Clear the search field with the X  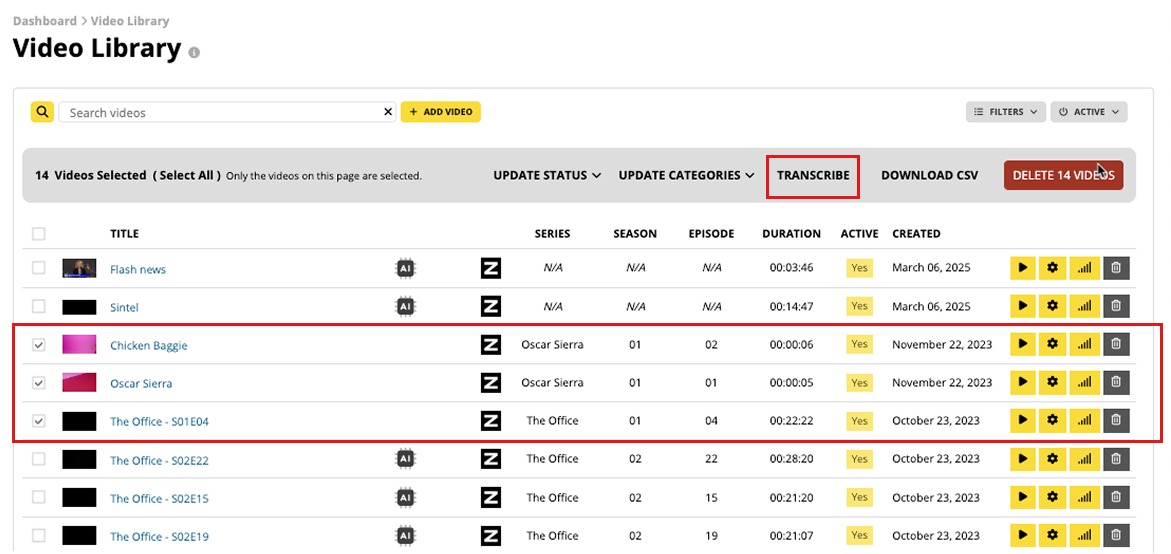[388, 112]
